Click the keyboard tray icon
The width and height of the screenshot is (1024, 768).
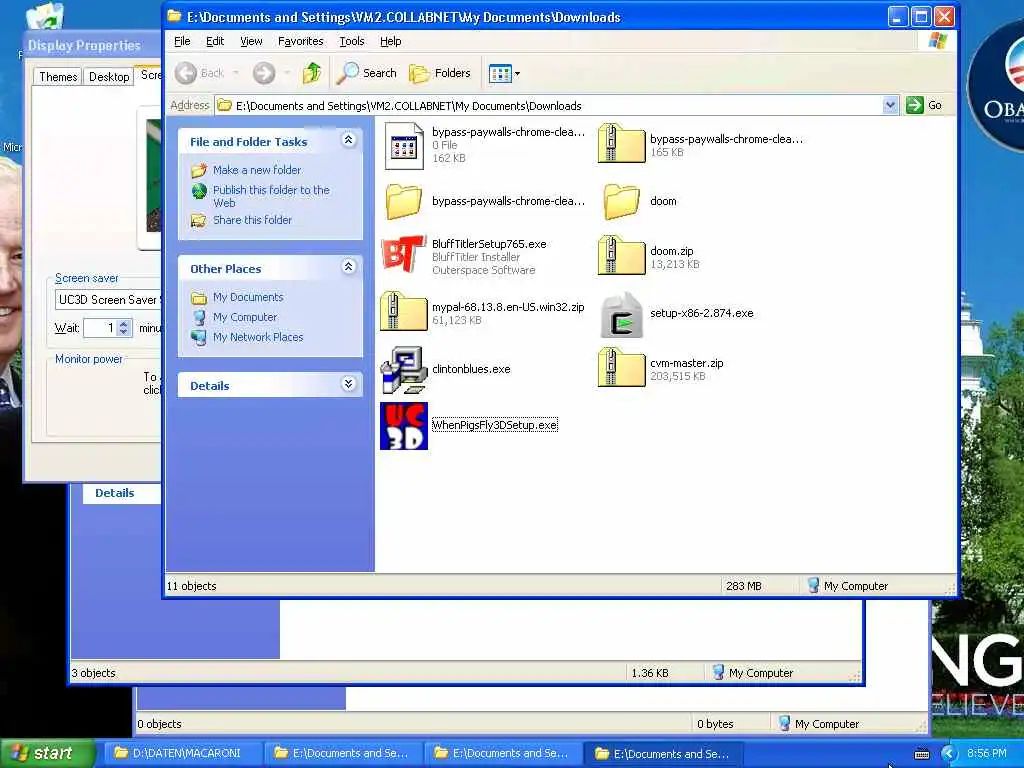click(921, 754)
